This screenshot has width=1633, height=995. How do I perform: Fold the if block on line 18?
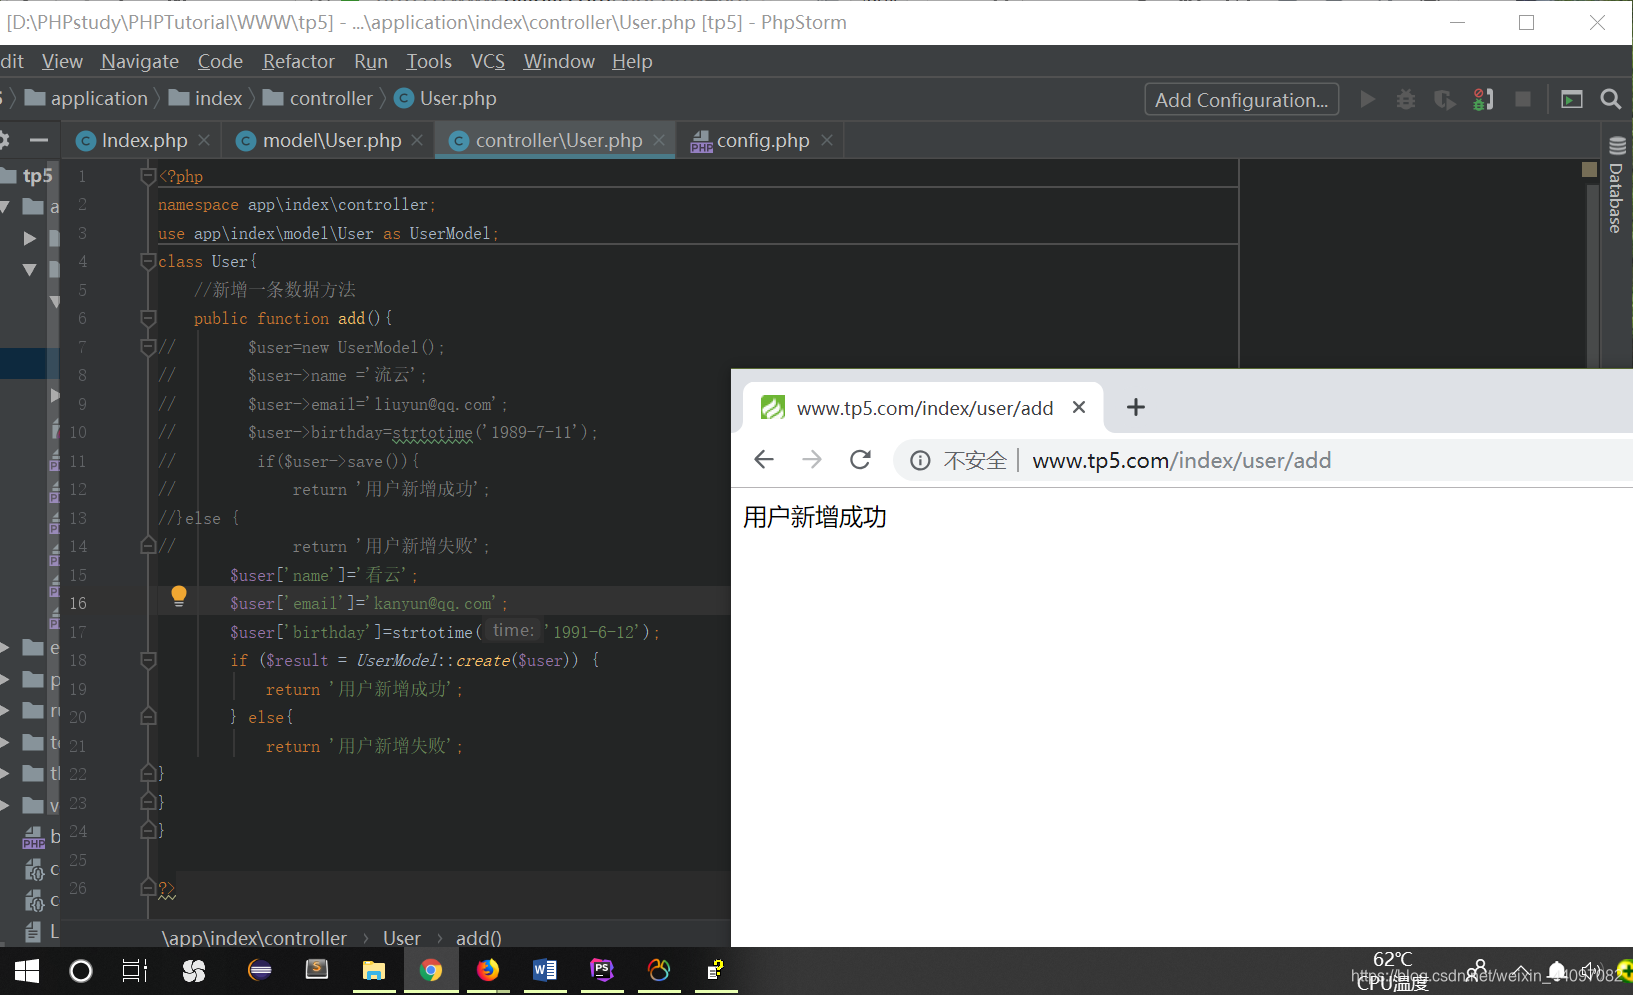148,660
